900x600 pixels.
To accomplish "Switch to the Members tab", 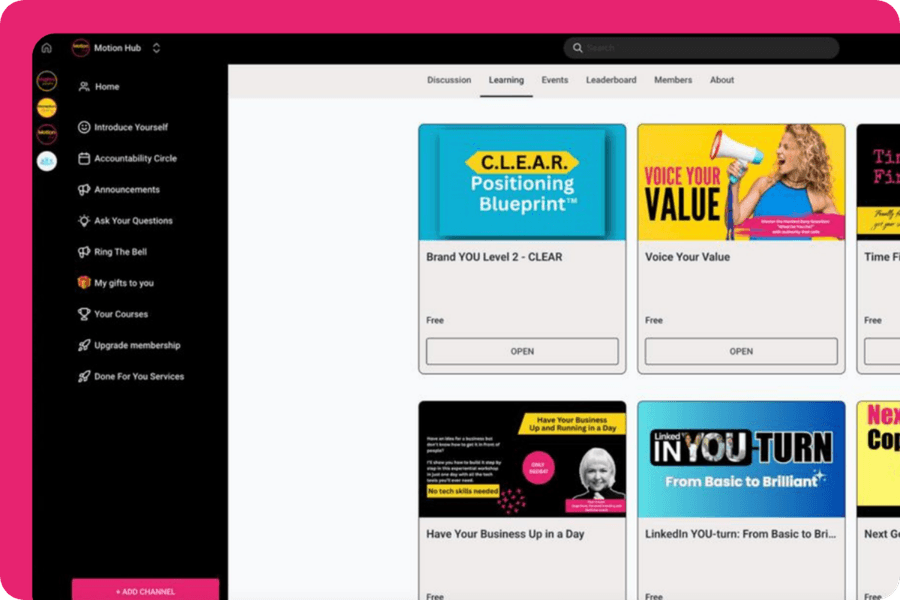I will coord(673,80).
